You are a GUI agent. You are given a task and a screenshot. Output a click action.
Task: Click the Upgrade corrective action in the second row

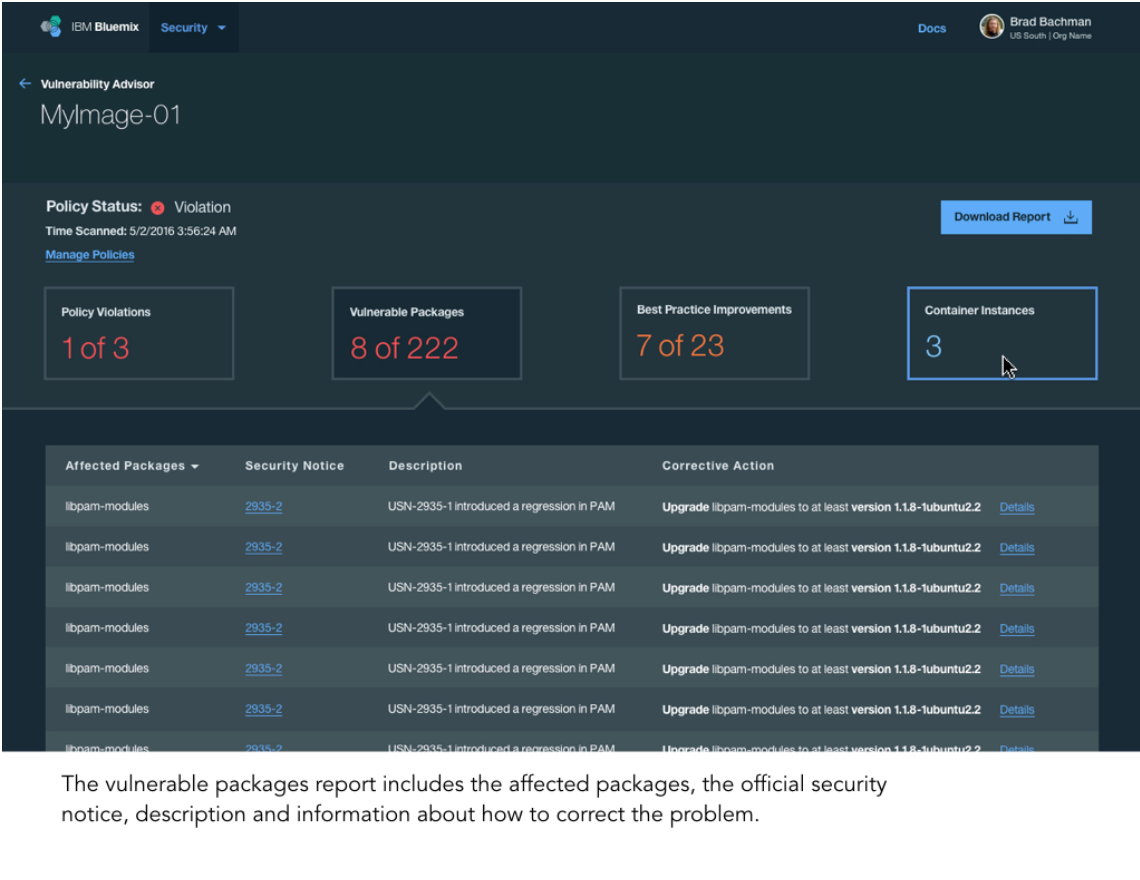pyautogui.click(x=821, y=548)
